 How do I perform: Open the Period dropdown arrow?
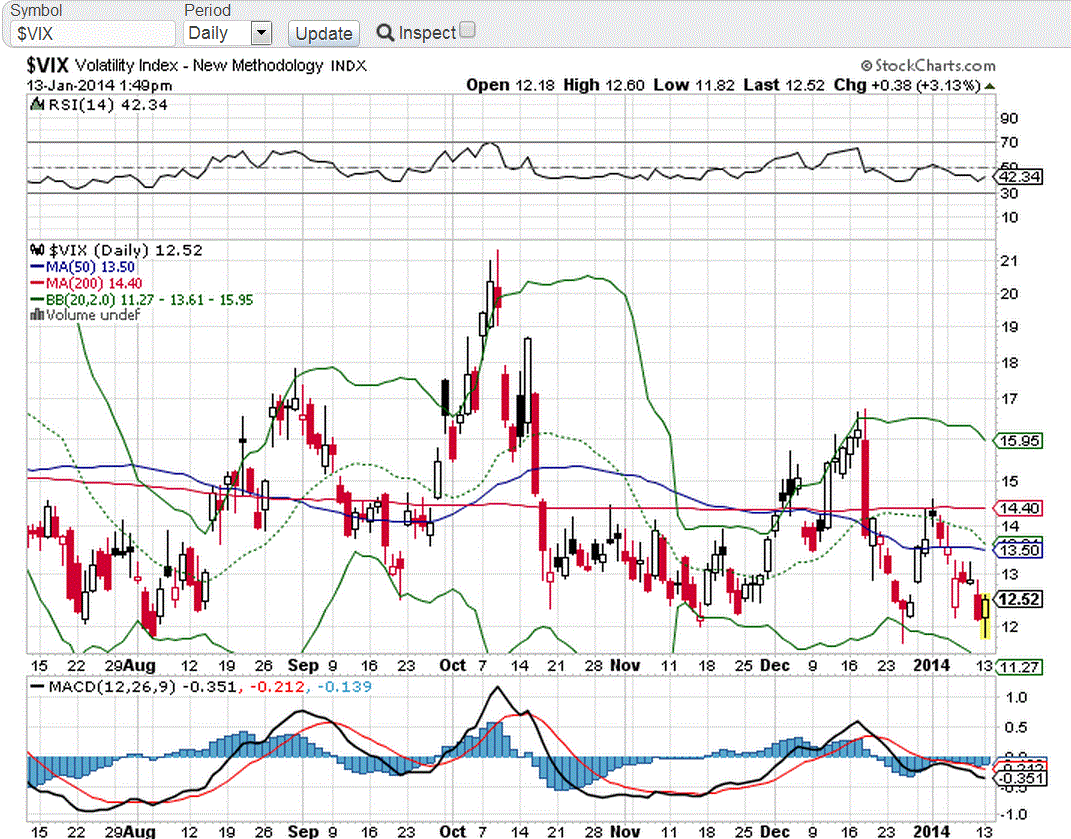[x=261, y=33]
